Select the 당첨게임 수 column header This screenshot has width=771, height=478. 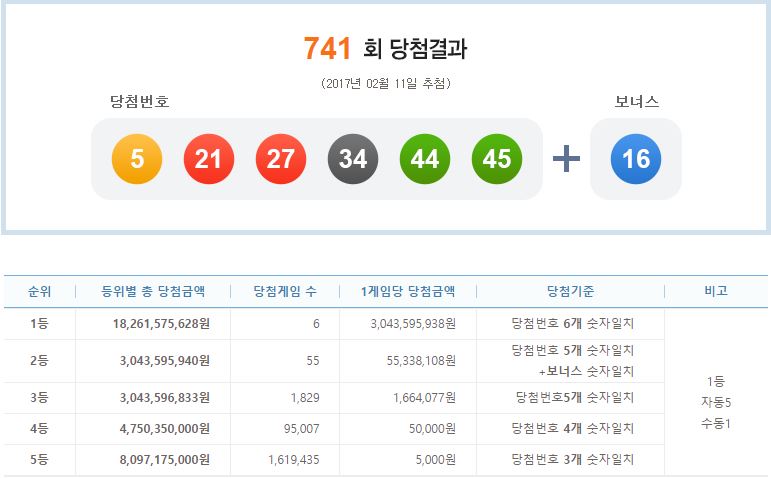[284, 292]
